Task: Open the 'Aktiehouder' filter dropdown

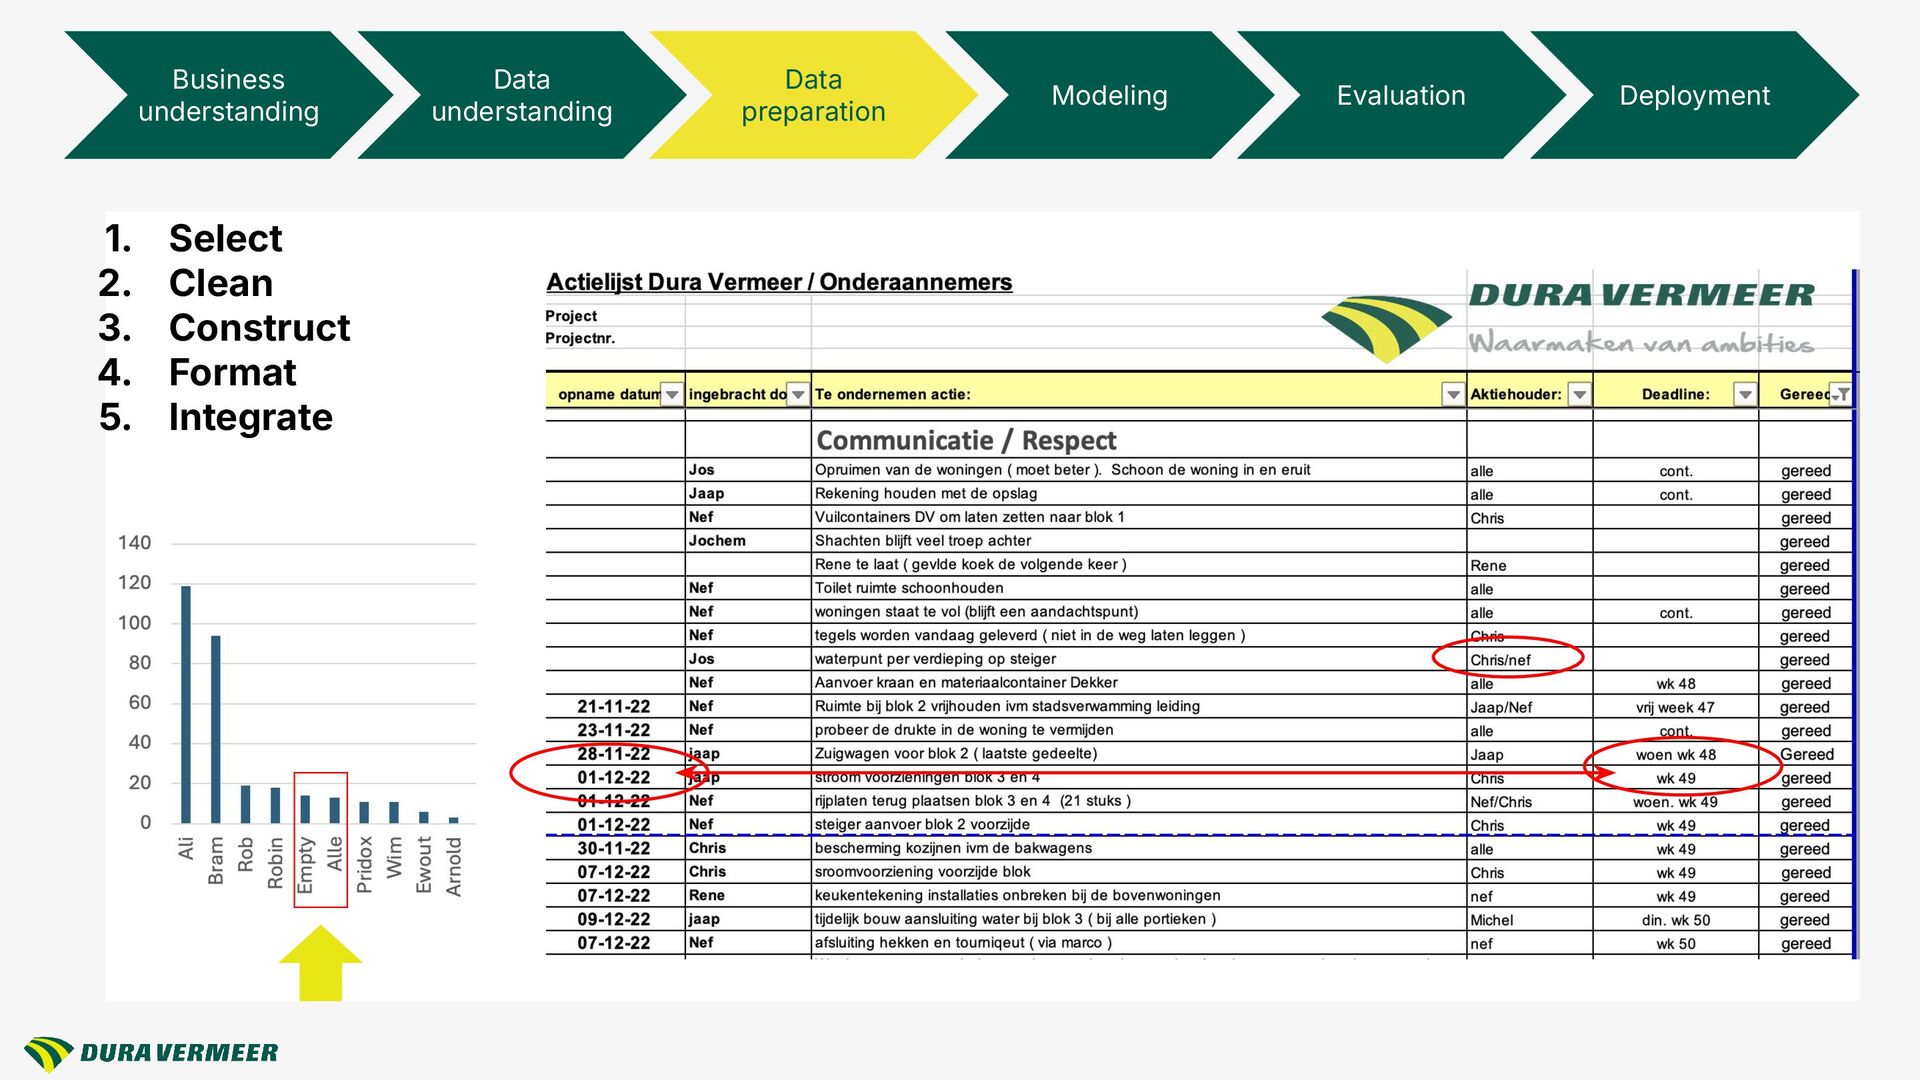Action: (1579, 395)
